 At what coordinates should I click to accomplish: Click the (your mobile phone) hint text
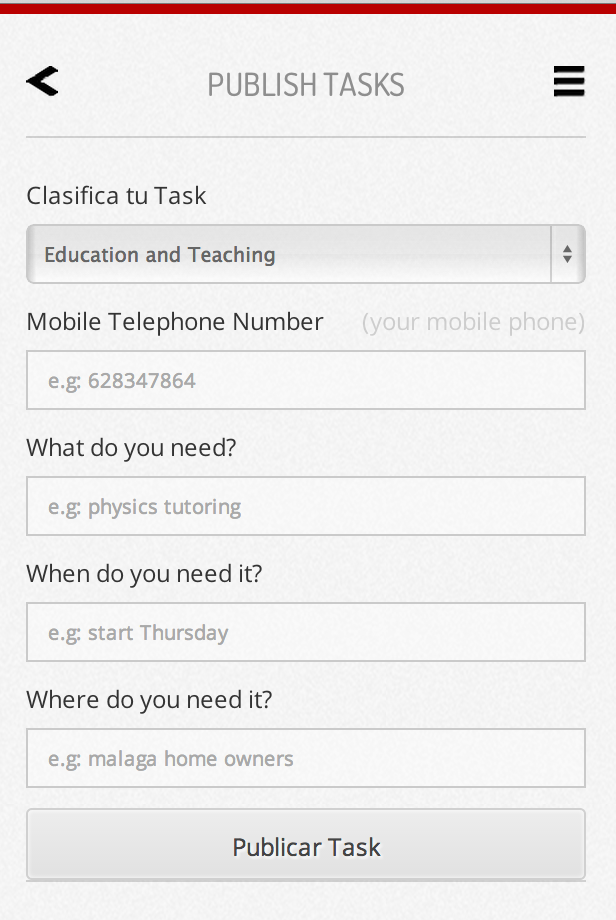click(473, 322)
